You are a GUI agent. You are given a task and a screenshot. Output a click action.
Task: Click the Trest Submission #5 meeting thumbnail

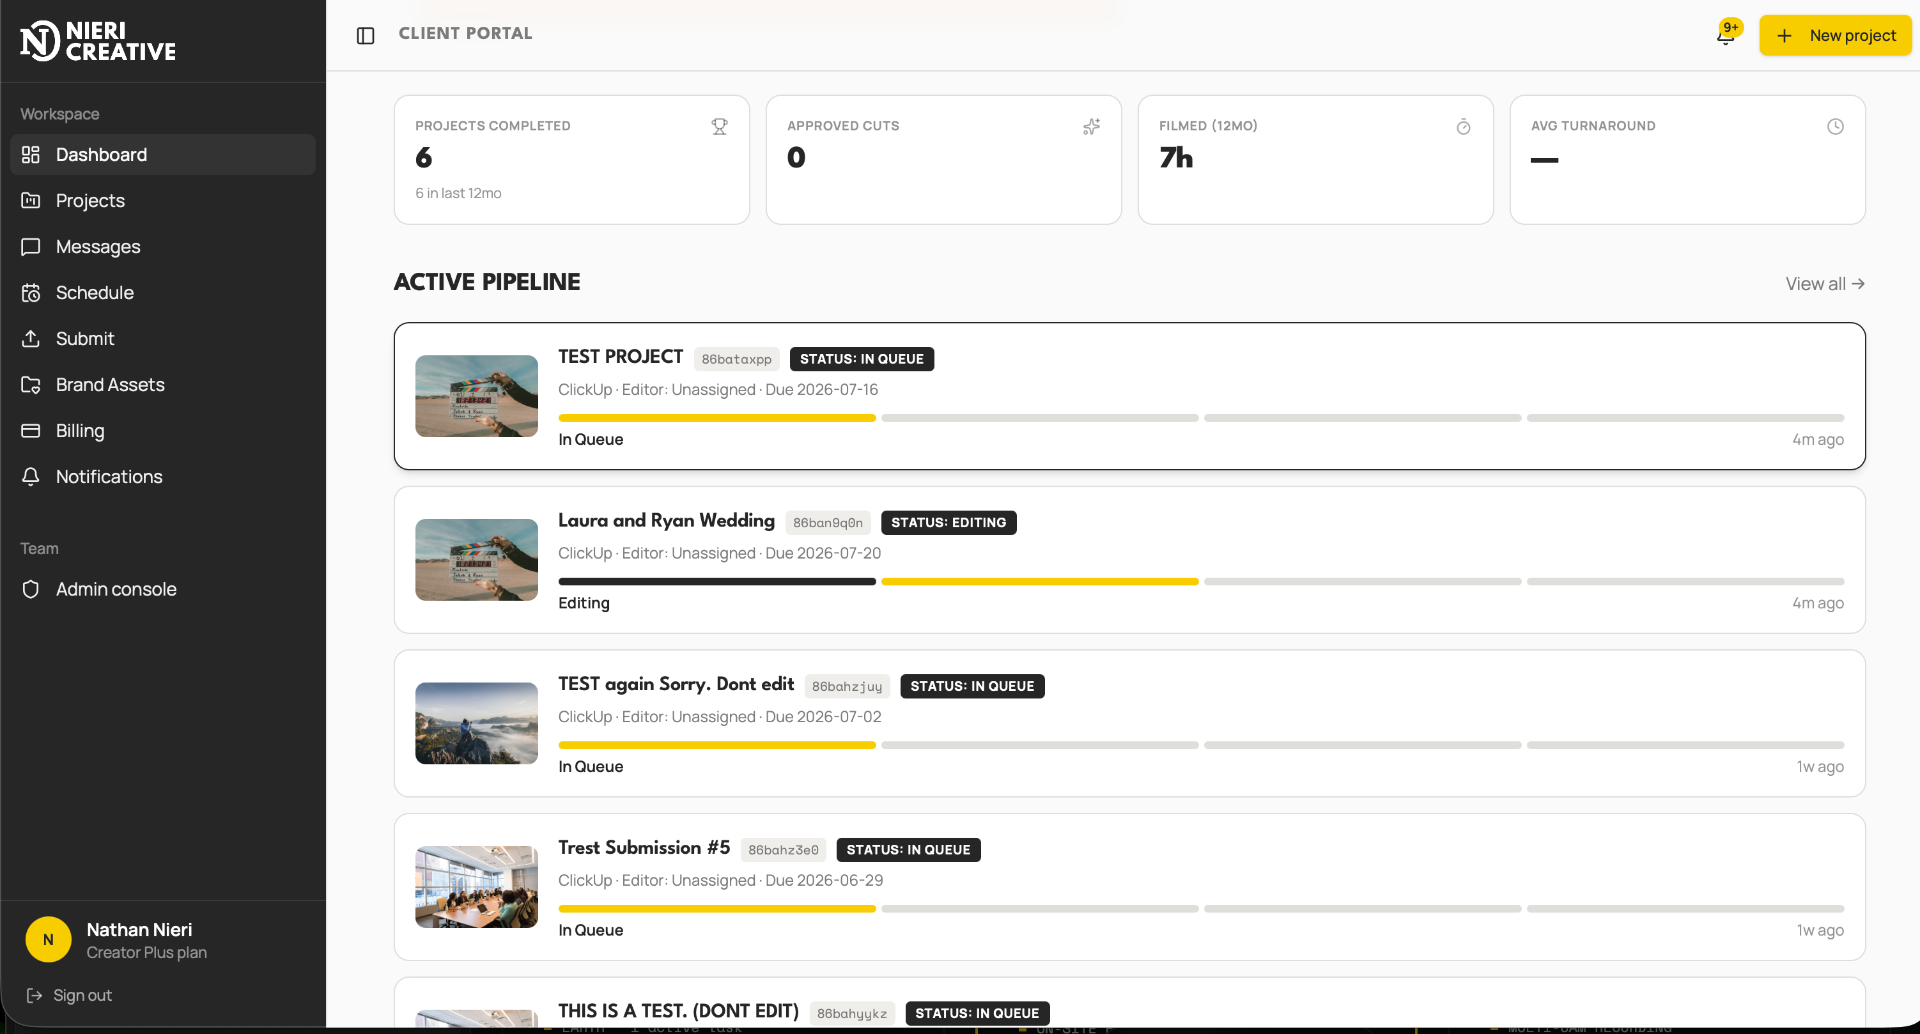[x=476, y=887]
